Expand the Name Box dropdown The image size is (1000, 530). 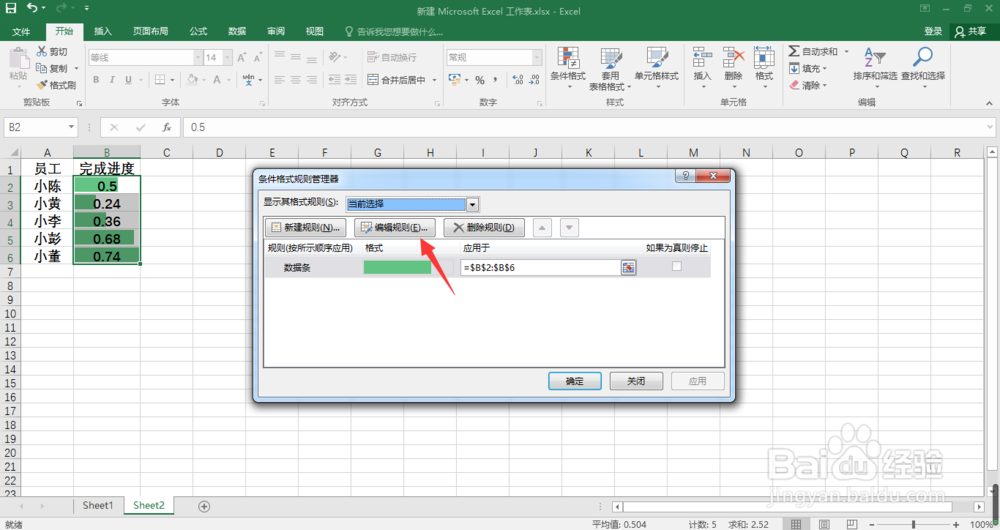pyautogui.click(x=71, y=127)
